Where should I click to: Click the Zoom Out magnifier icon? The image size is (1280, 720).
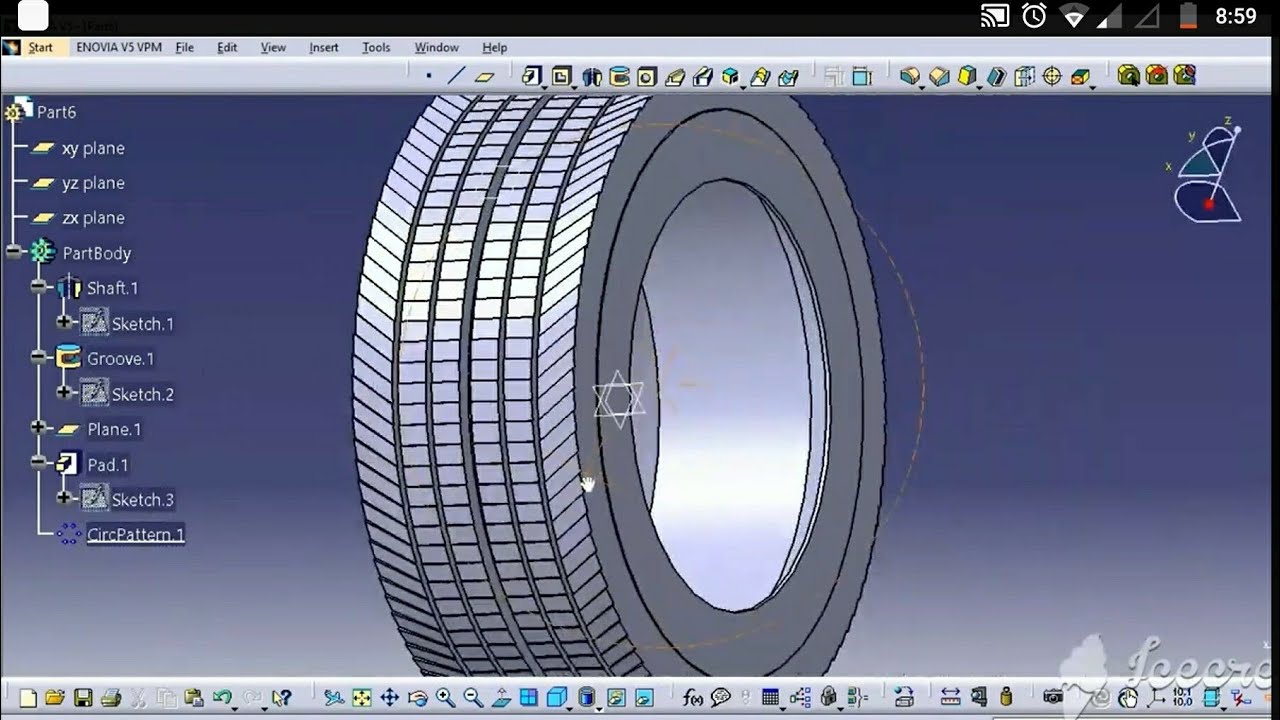pos(473,698)
